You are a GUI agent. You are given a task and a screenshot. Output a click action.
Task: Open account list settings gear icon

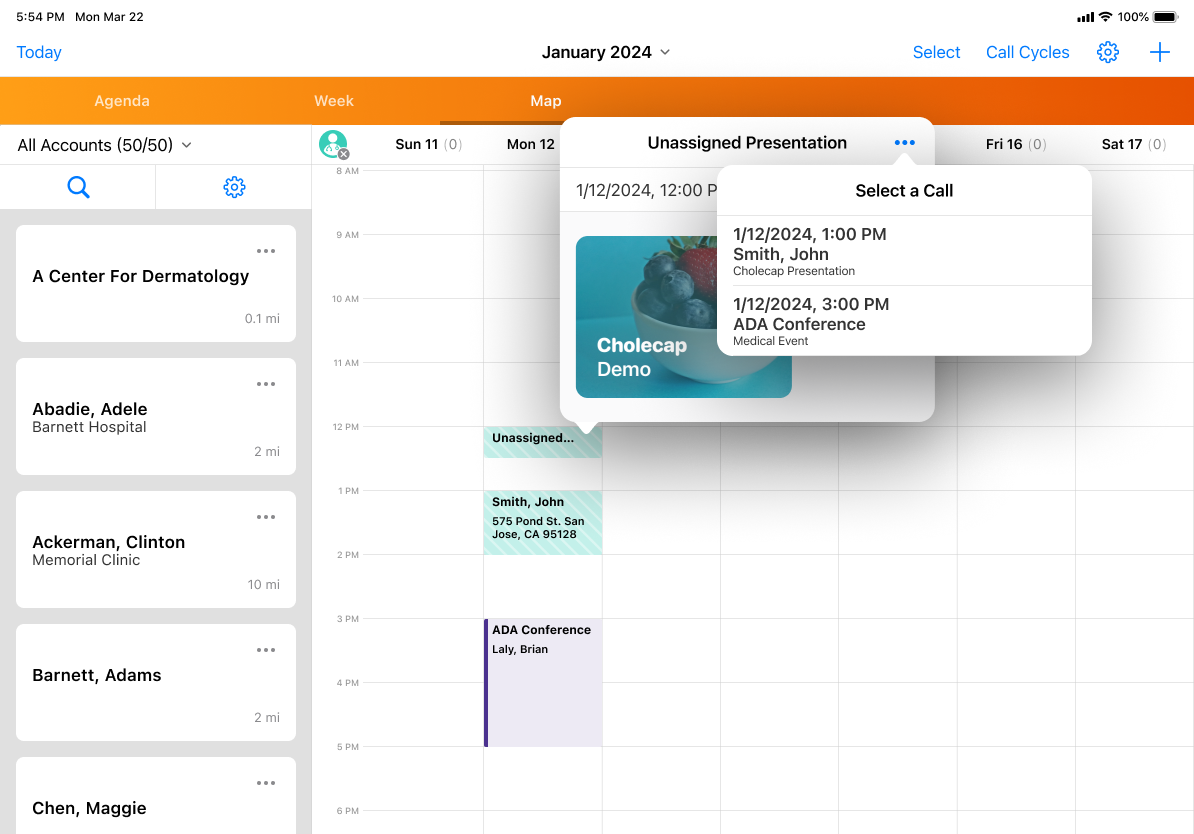pyautogui.click(x=234, y=187)
